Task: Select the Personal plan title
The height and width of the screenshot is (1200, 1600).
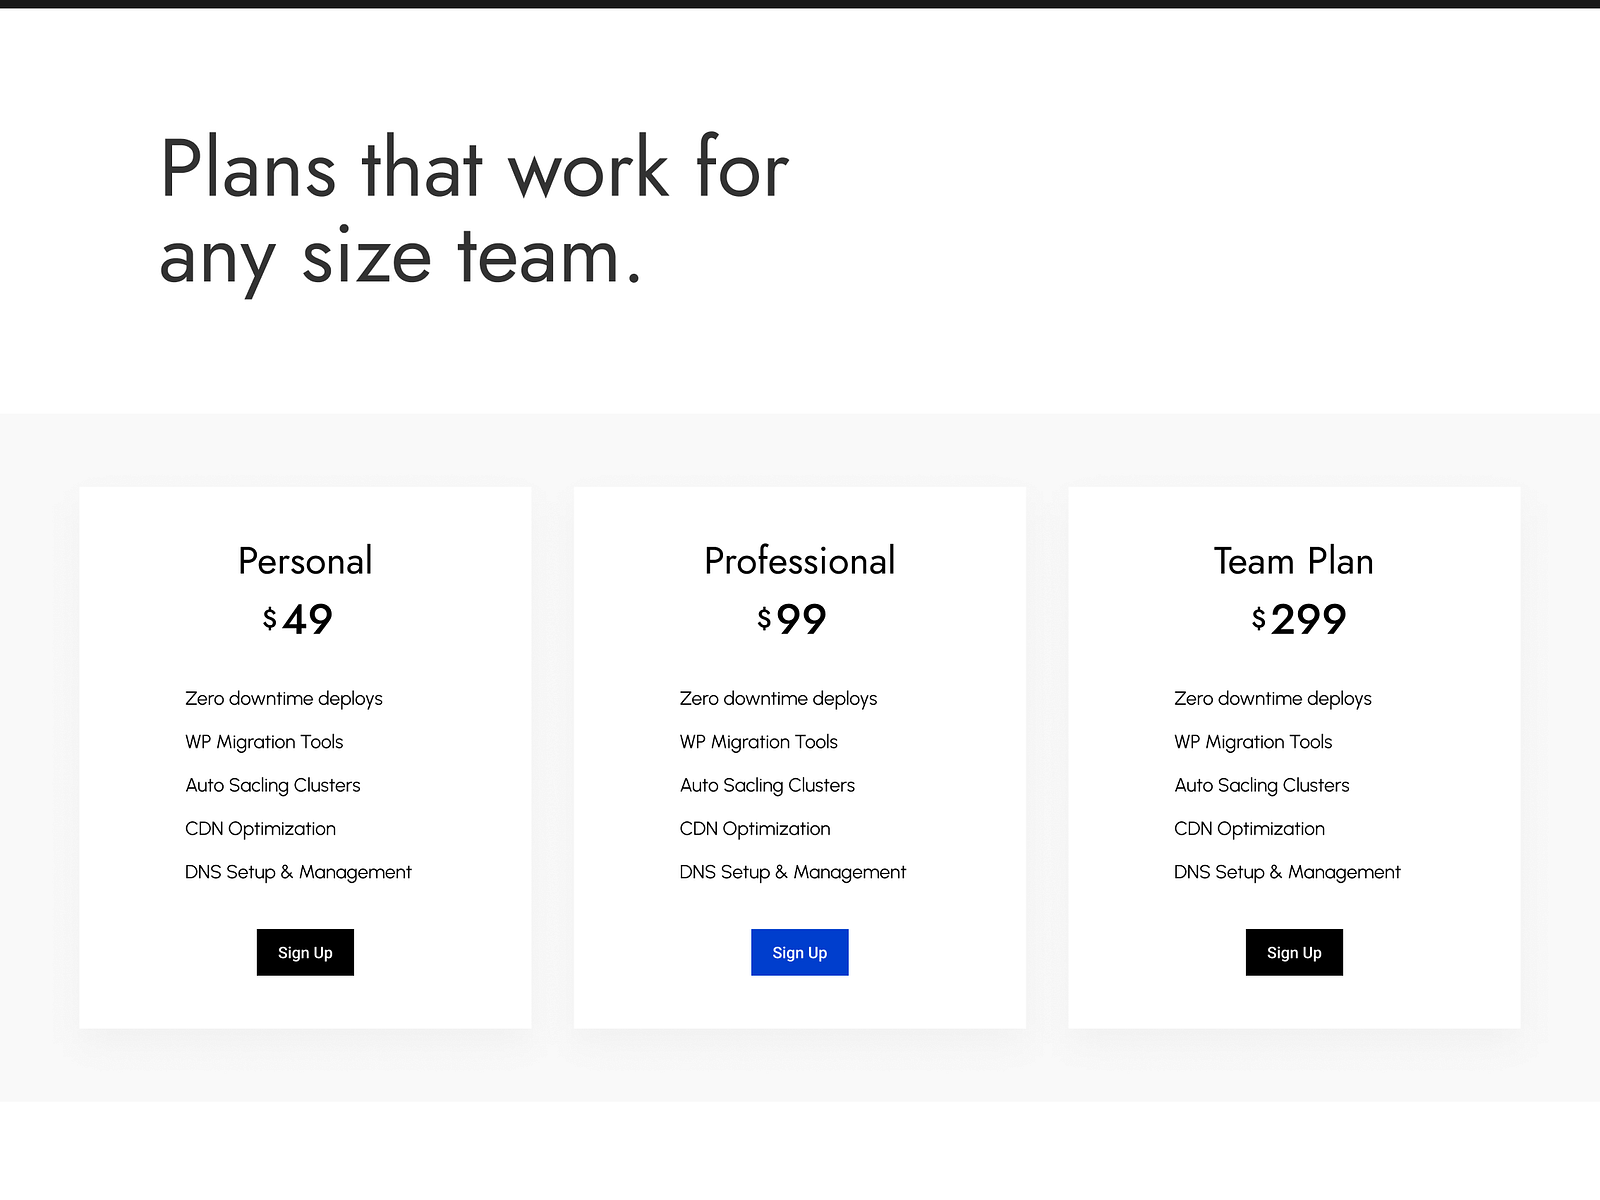Action: [305, 561]
